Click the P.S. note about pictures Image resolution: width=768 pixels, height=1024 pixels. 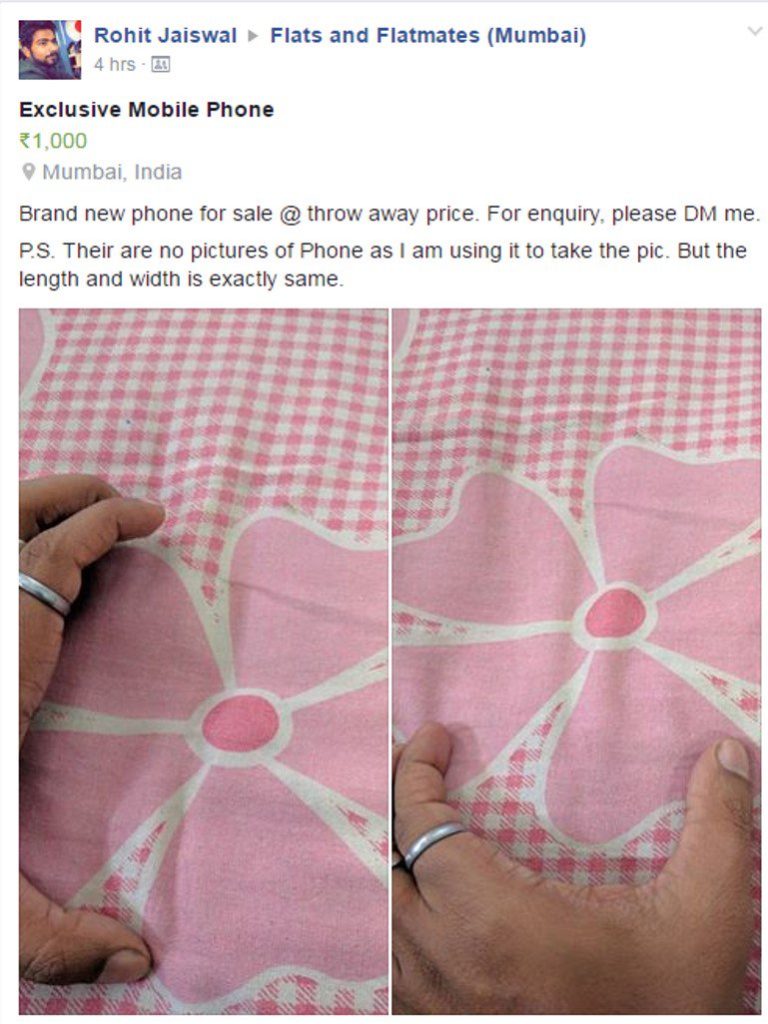[x=383, y=265]
